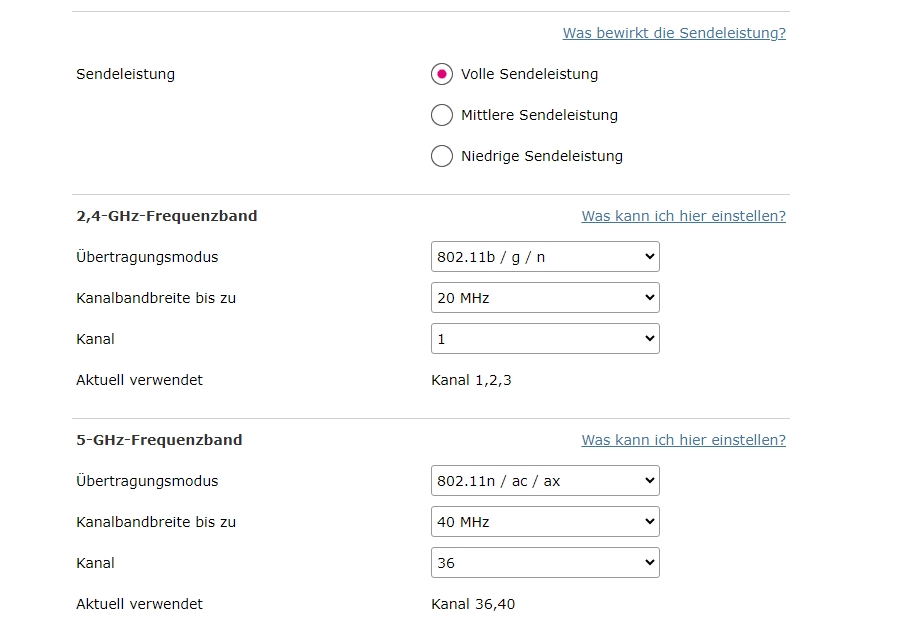The width and height of the screenshot is (908, 631).
Task: Click the 'Kanal 36,40' currently used text
Action: pyautogui.click(x=473, y=604)
